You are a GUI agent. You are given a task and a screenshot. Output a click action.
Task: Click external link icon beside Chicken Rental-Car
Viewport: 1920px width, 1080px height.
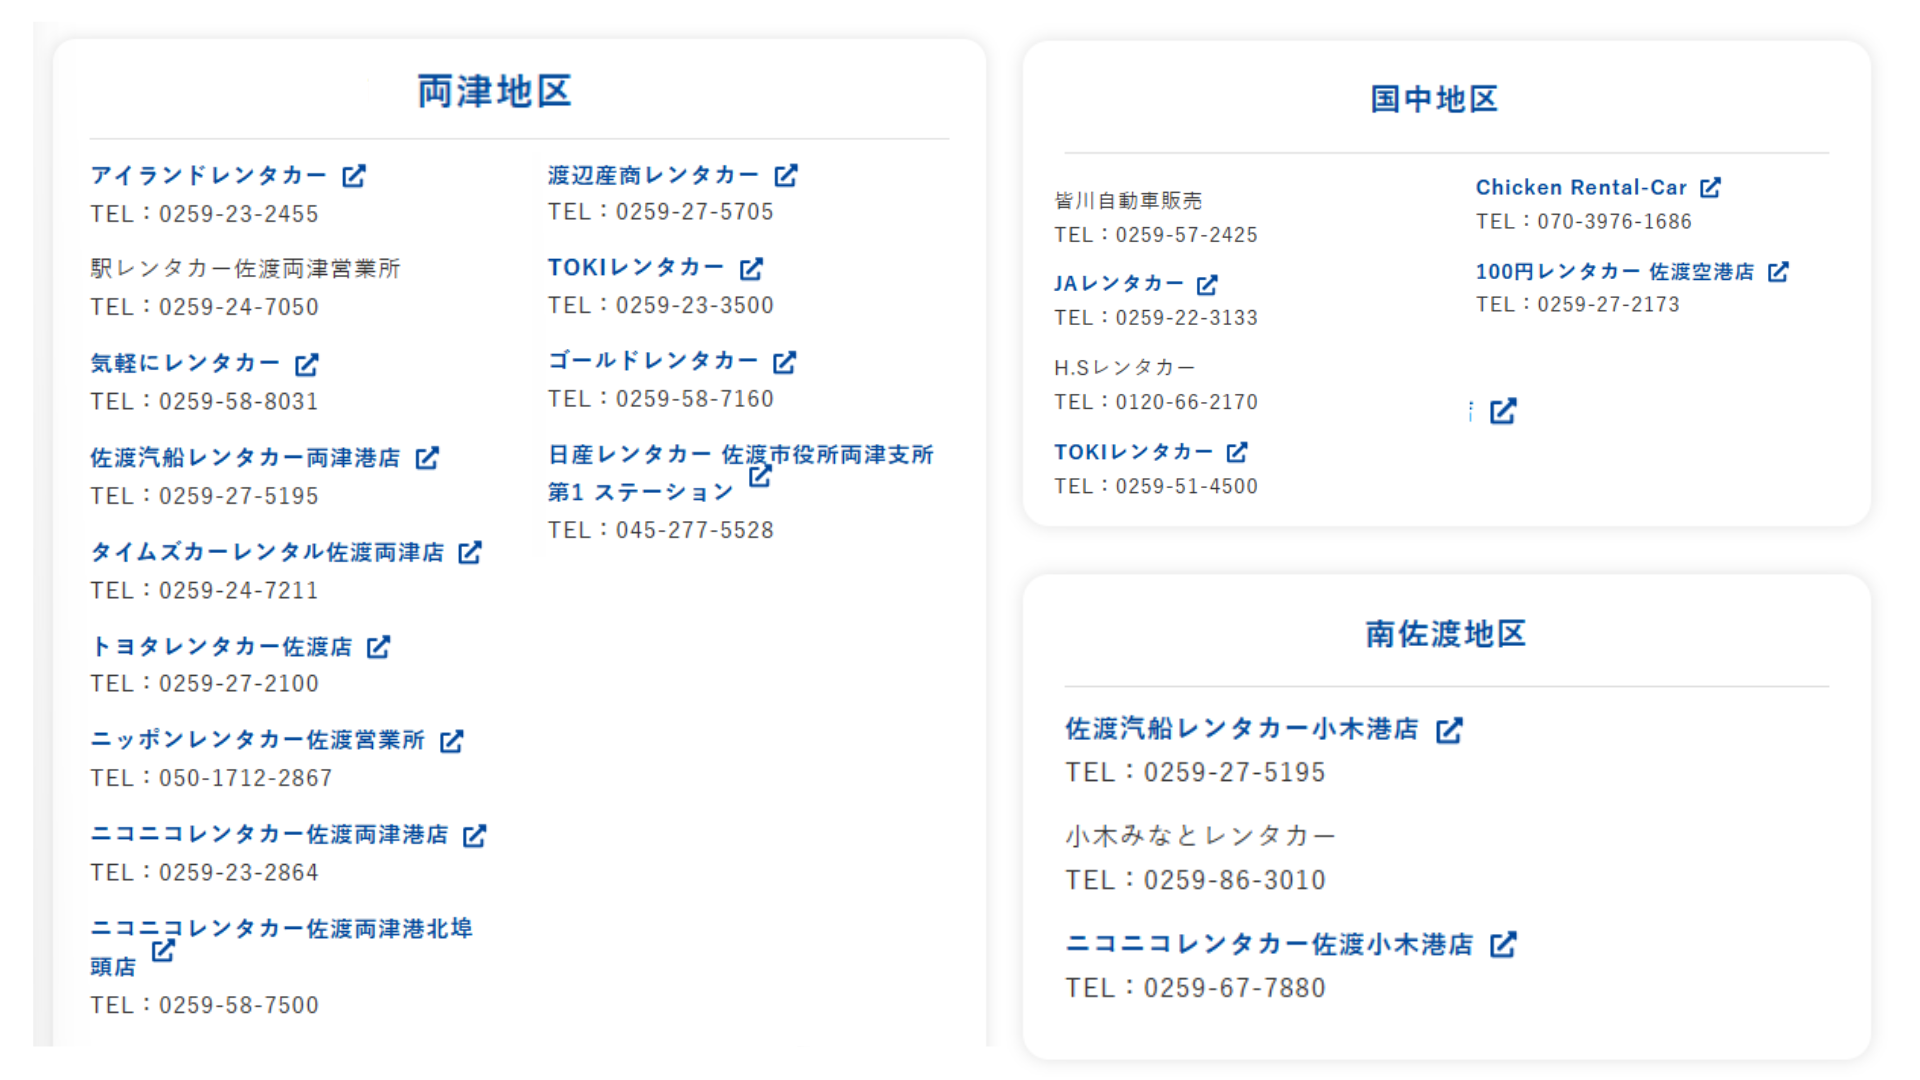(1710, 188)
